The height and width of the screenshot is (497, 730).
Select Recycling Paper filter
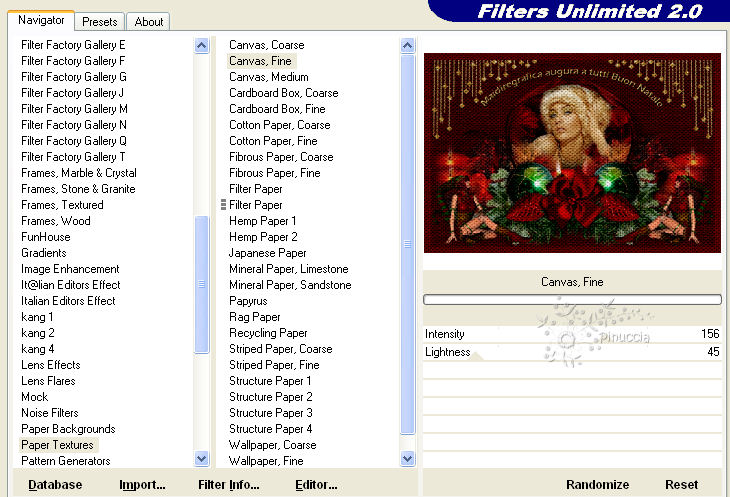pos(268,333)
